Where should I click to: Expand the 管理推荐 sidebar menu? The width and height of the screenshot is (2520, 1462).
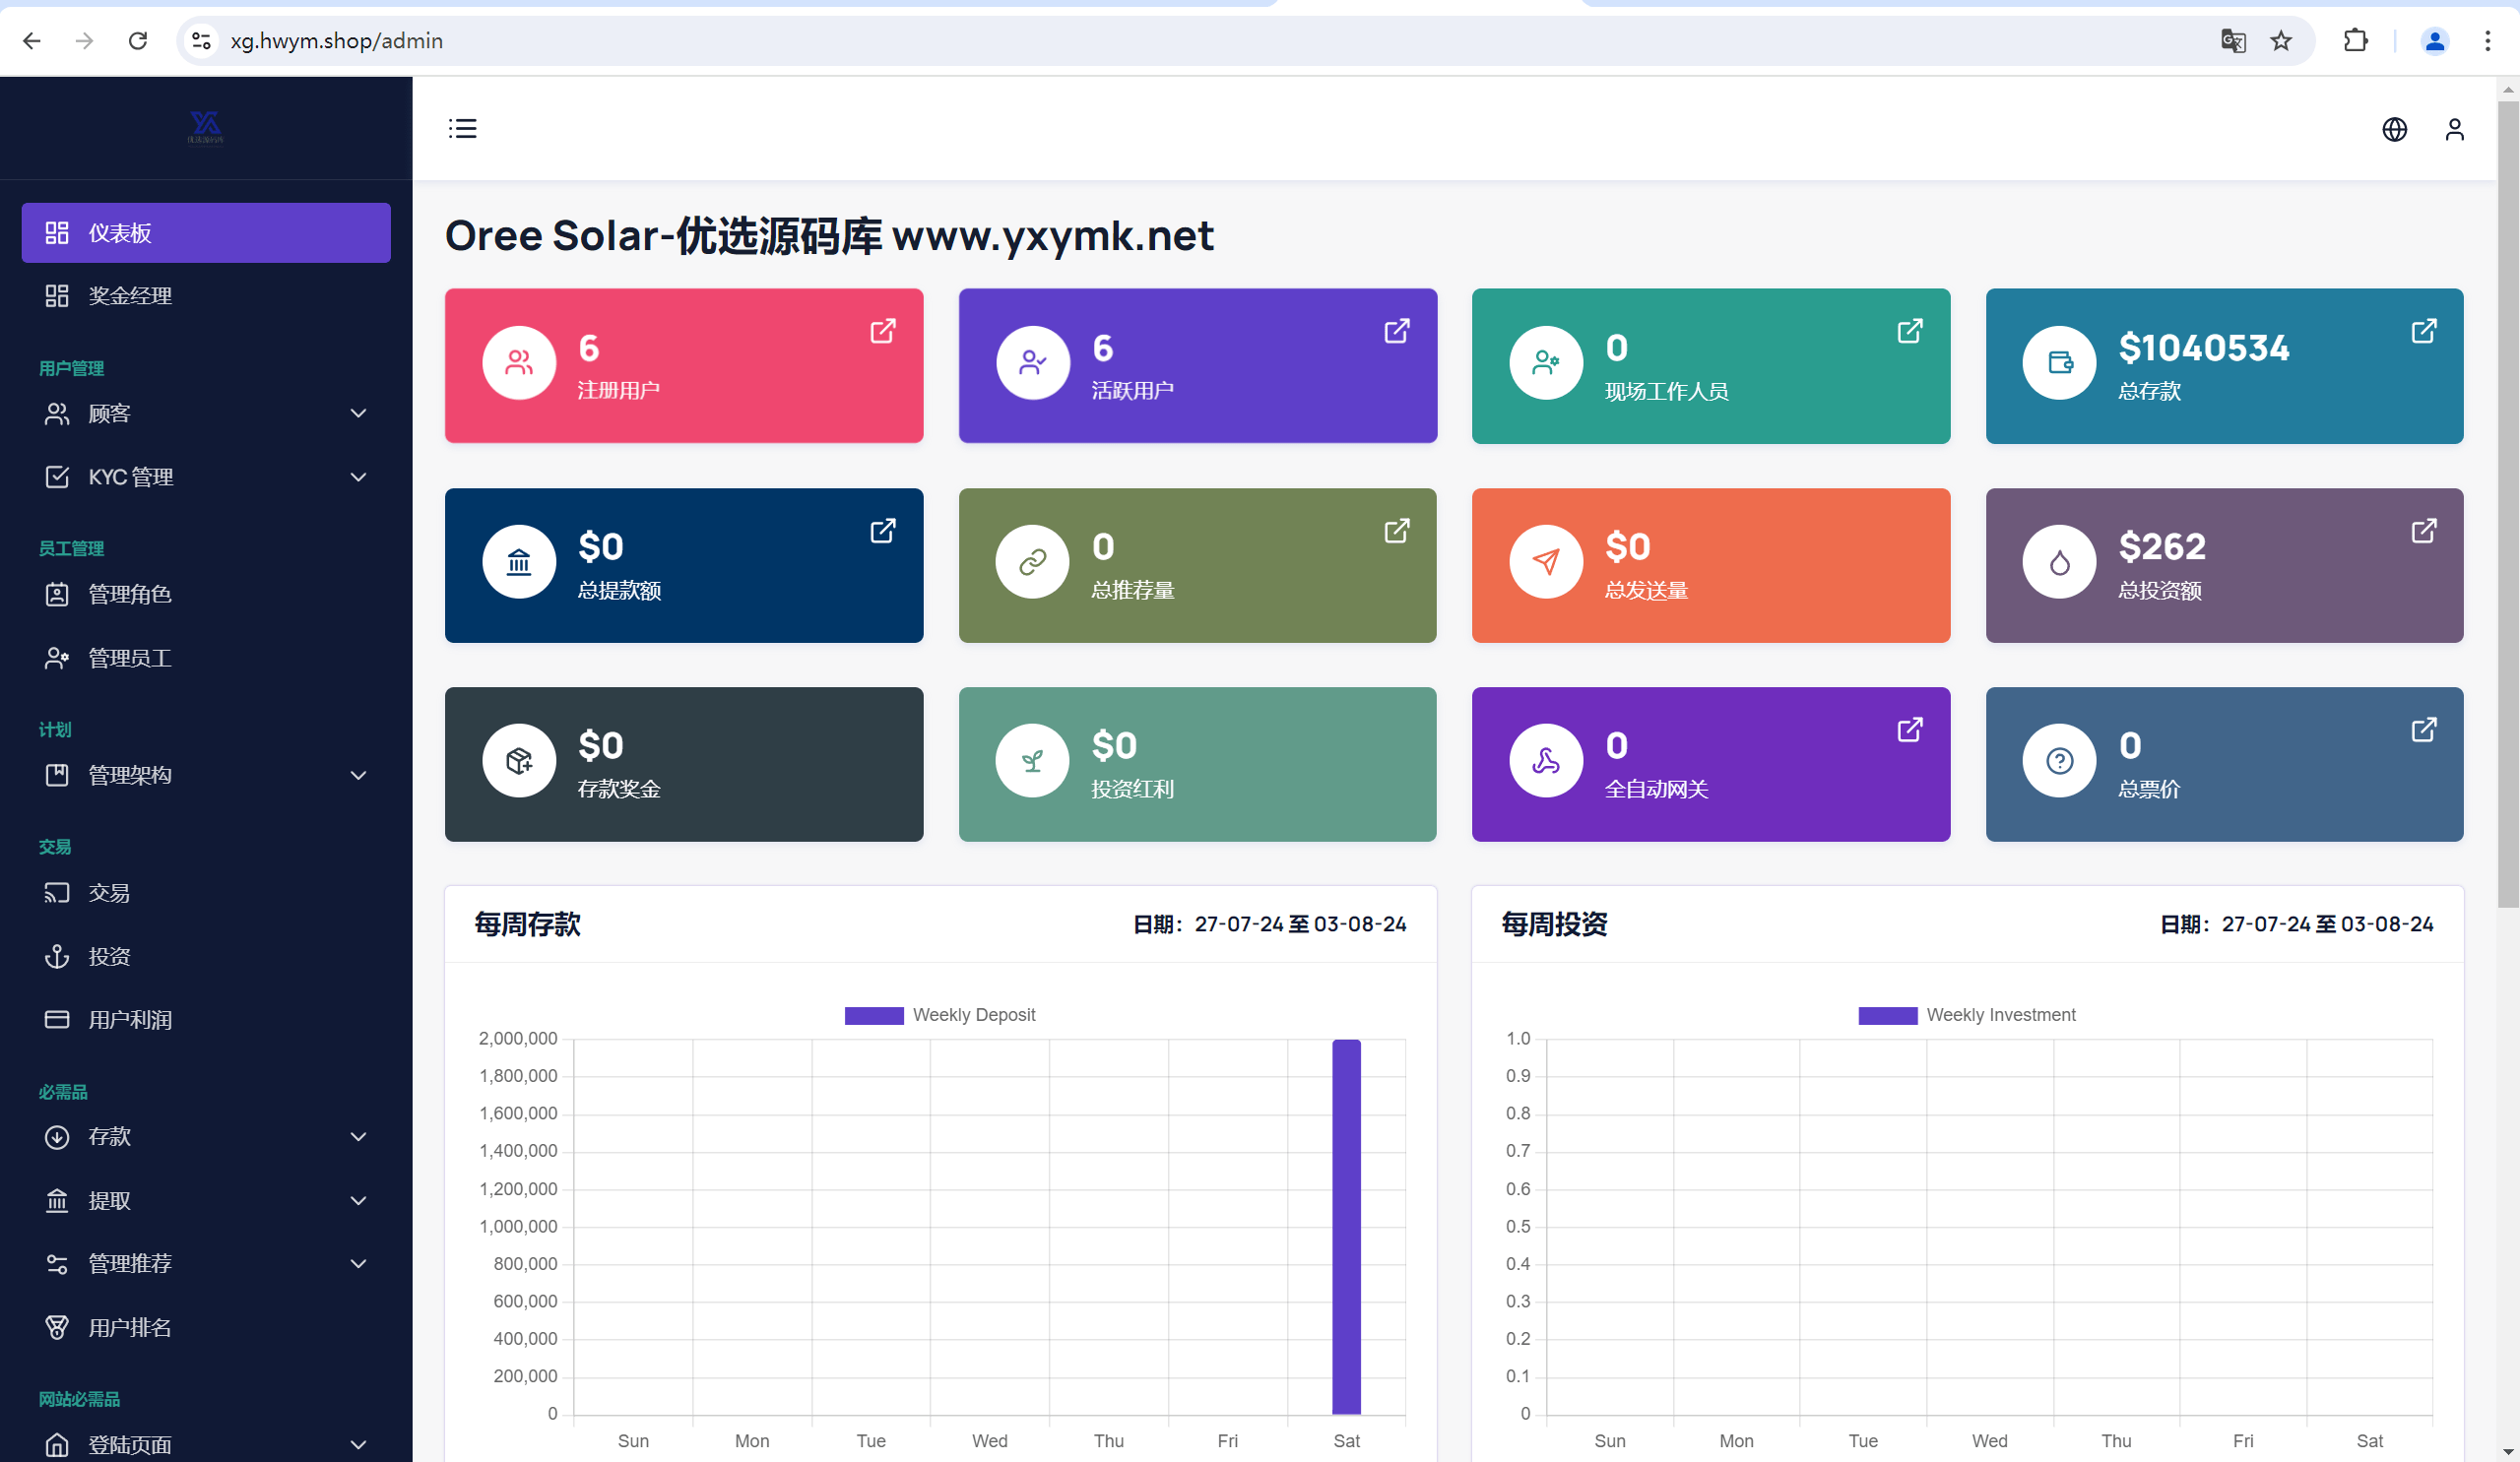[x=206, y=1264]
